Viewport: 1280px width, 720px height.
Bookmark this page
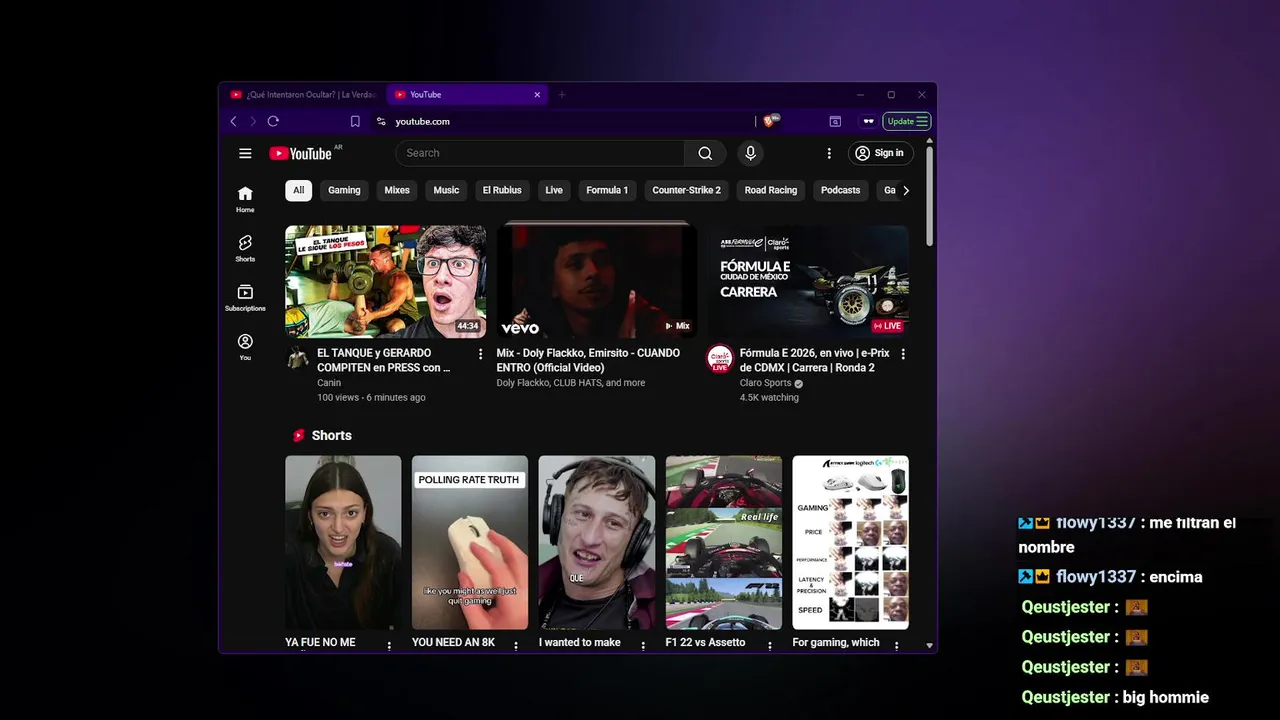pos(355,121)
